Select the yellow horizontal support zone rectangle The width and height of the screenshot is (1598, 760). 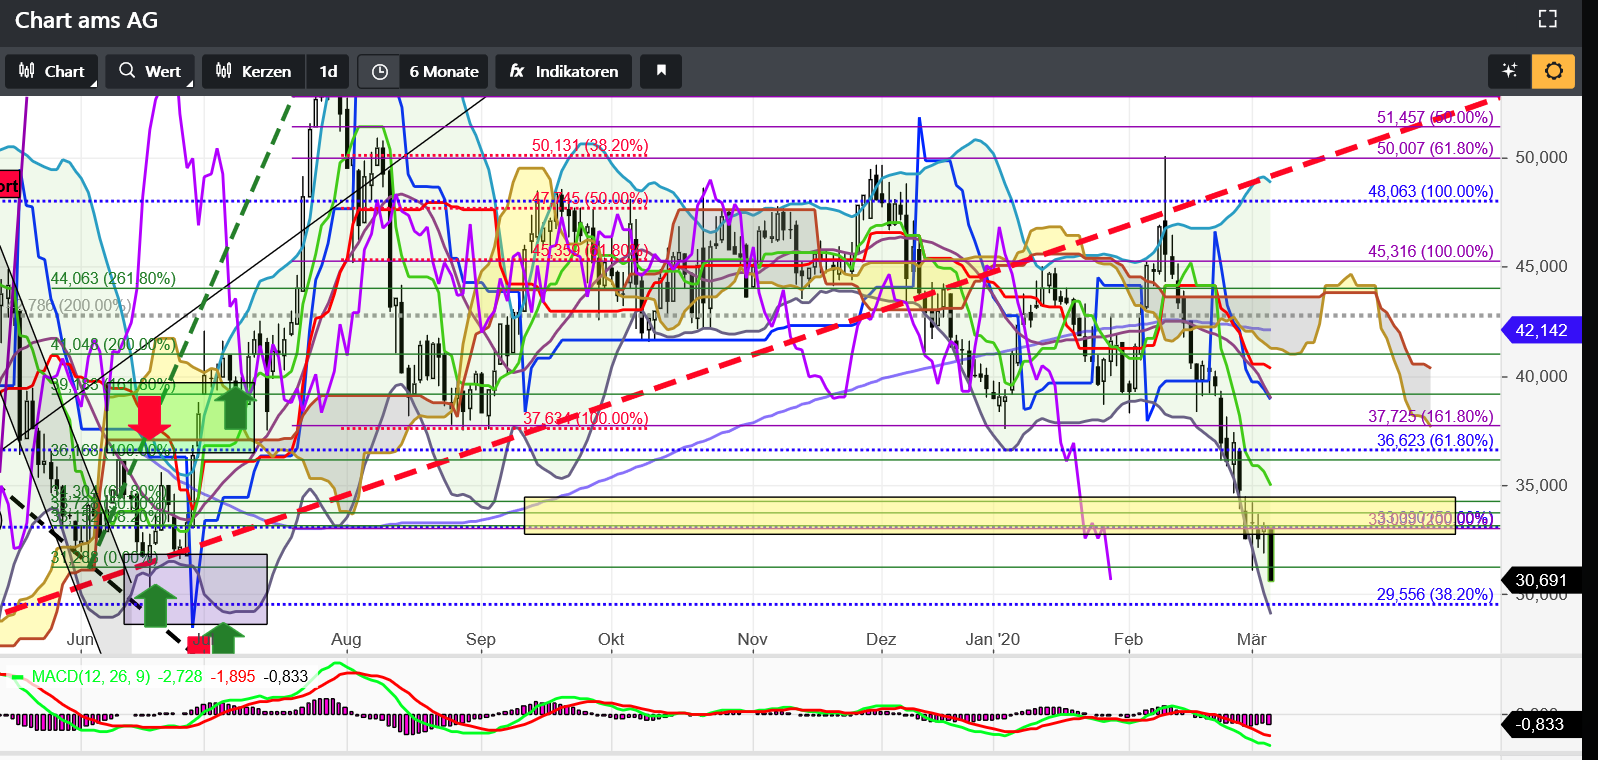(989, 515)
